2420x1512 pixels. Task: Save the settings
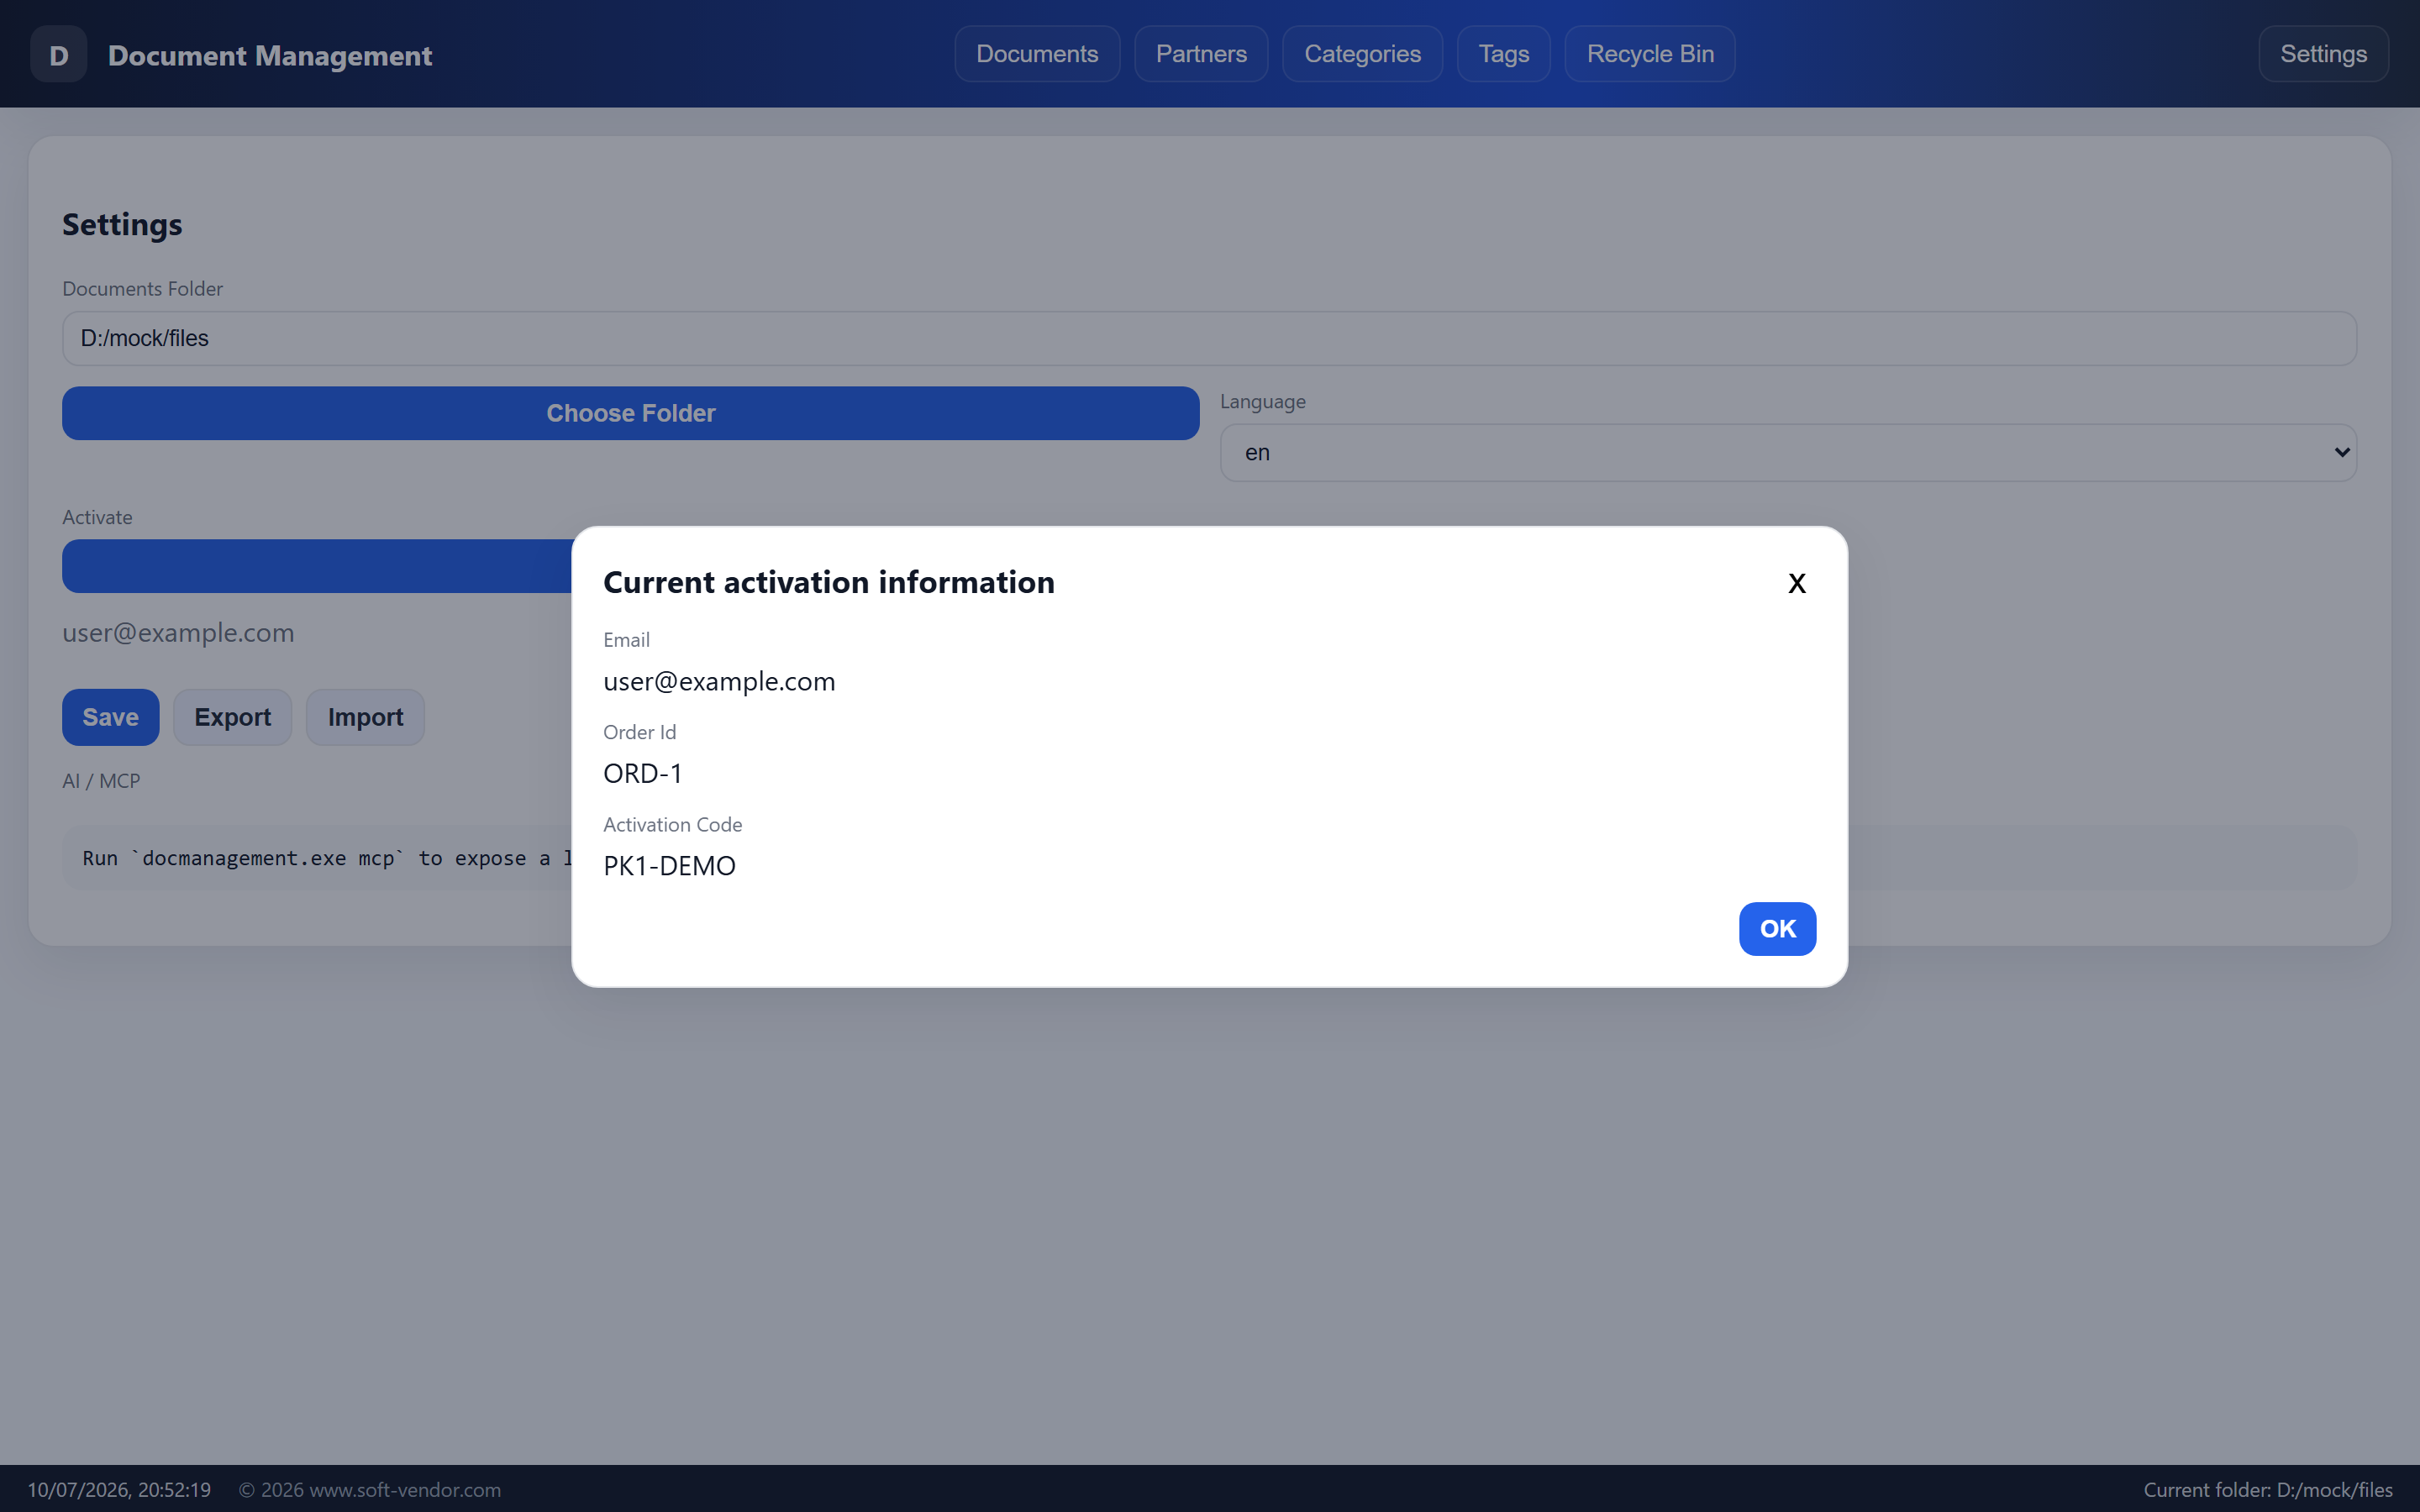[x=110, y=717]
